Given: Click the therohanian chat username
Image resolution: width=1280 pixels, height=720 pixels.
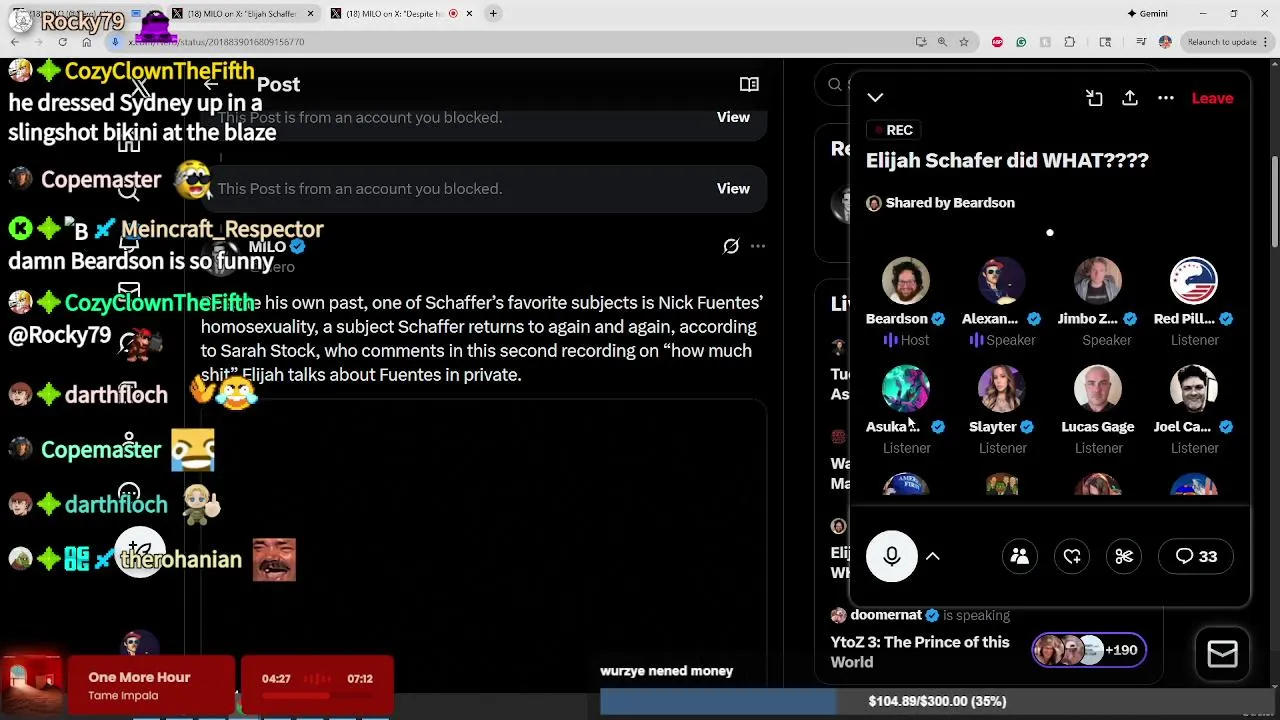Looking at the screenshot, I should point(181,560).
